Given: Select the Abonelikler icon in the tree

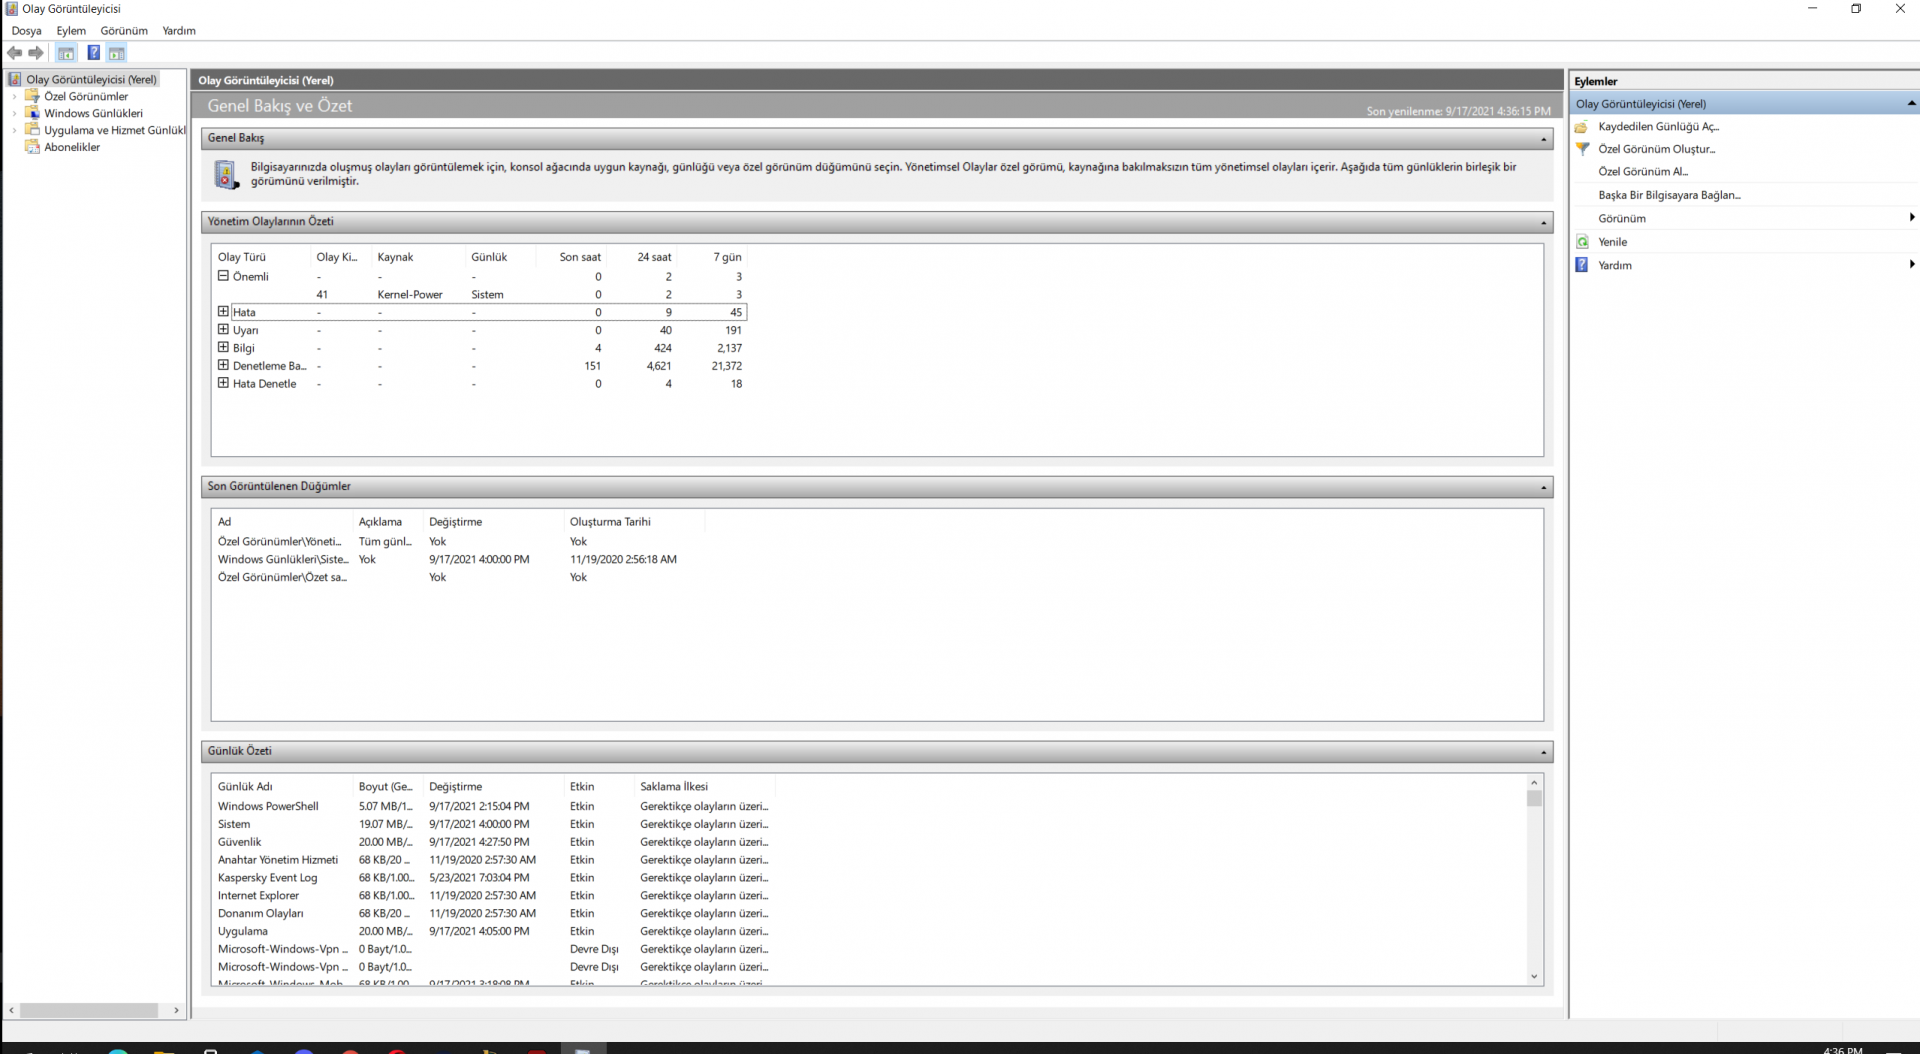Looking at the screenshot, I should 32,147.
